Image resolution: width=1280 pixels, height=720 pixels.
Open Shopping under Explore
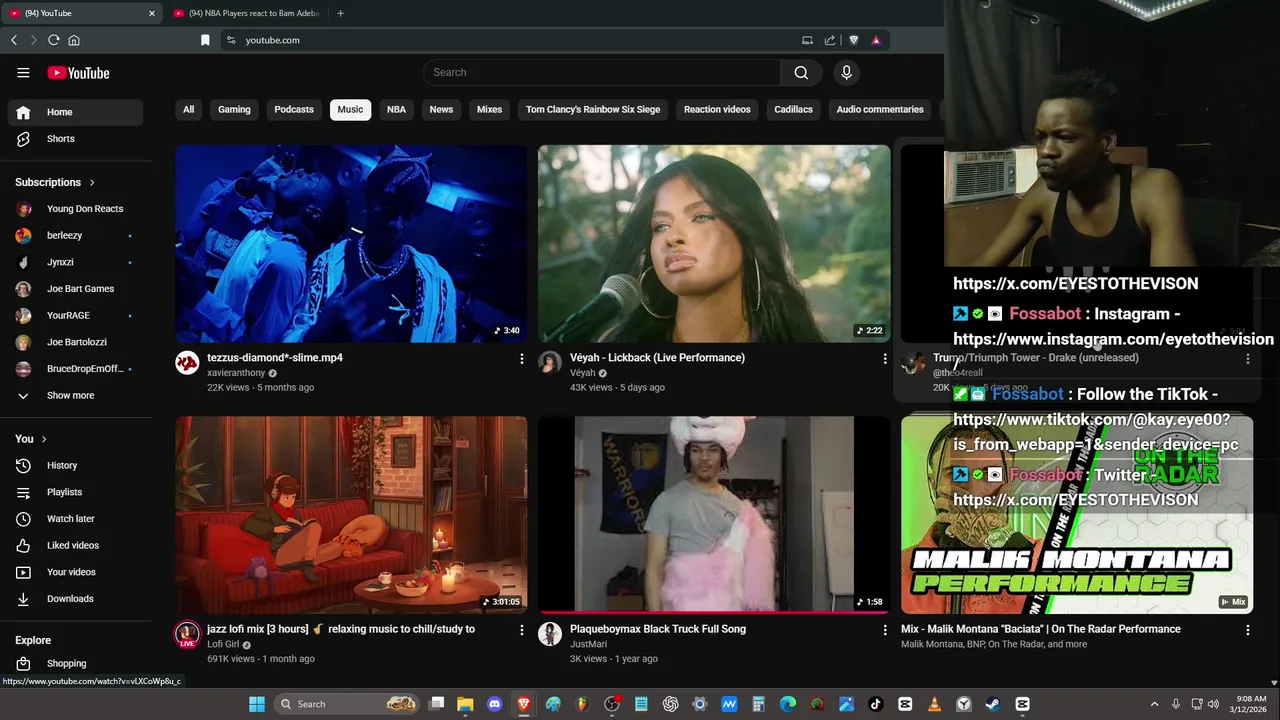[x=75, y=663]
